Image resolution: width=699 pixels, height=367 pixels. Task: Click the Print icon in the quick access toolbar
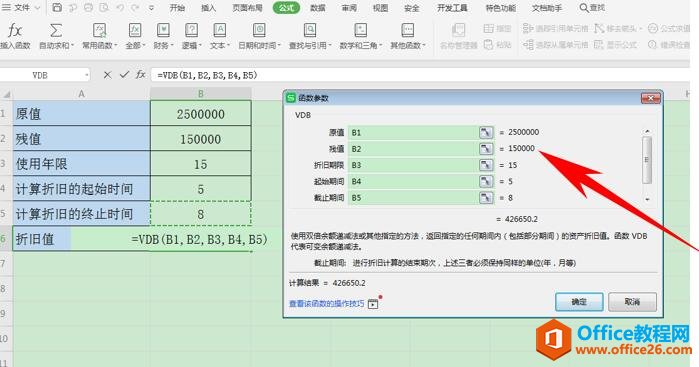pyautogui.click(x=88, y=8)
